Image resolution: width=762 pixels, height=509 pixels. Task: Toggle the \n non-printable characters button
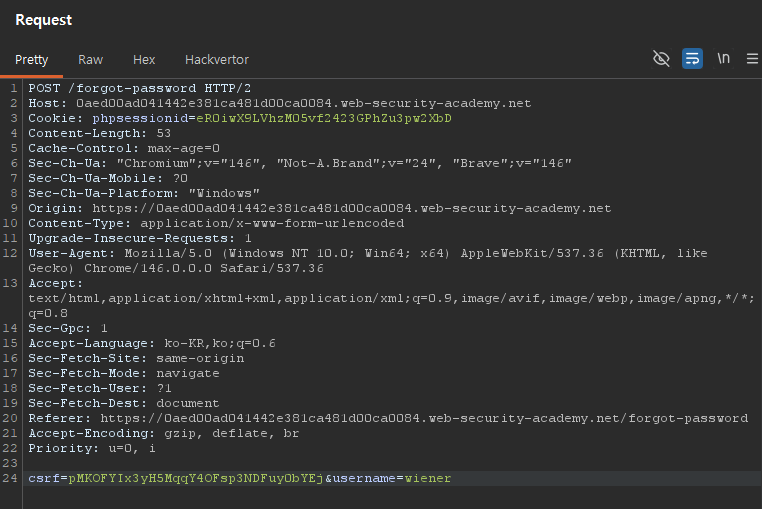(x=723, y=59)
